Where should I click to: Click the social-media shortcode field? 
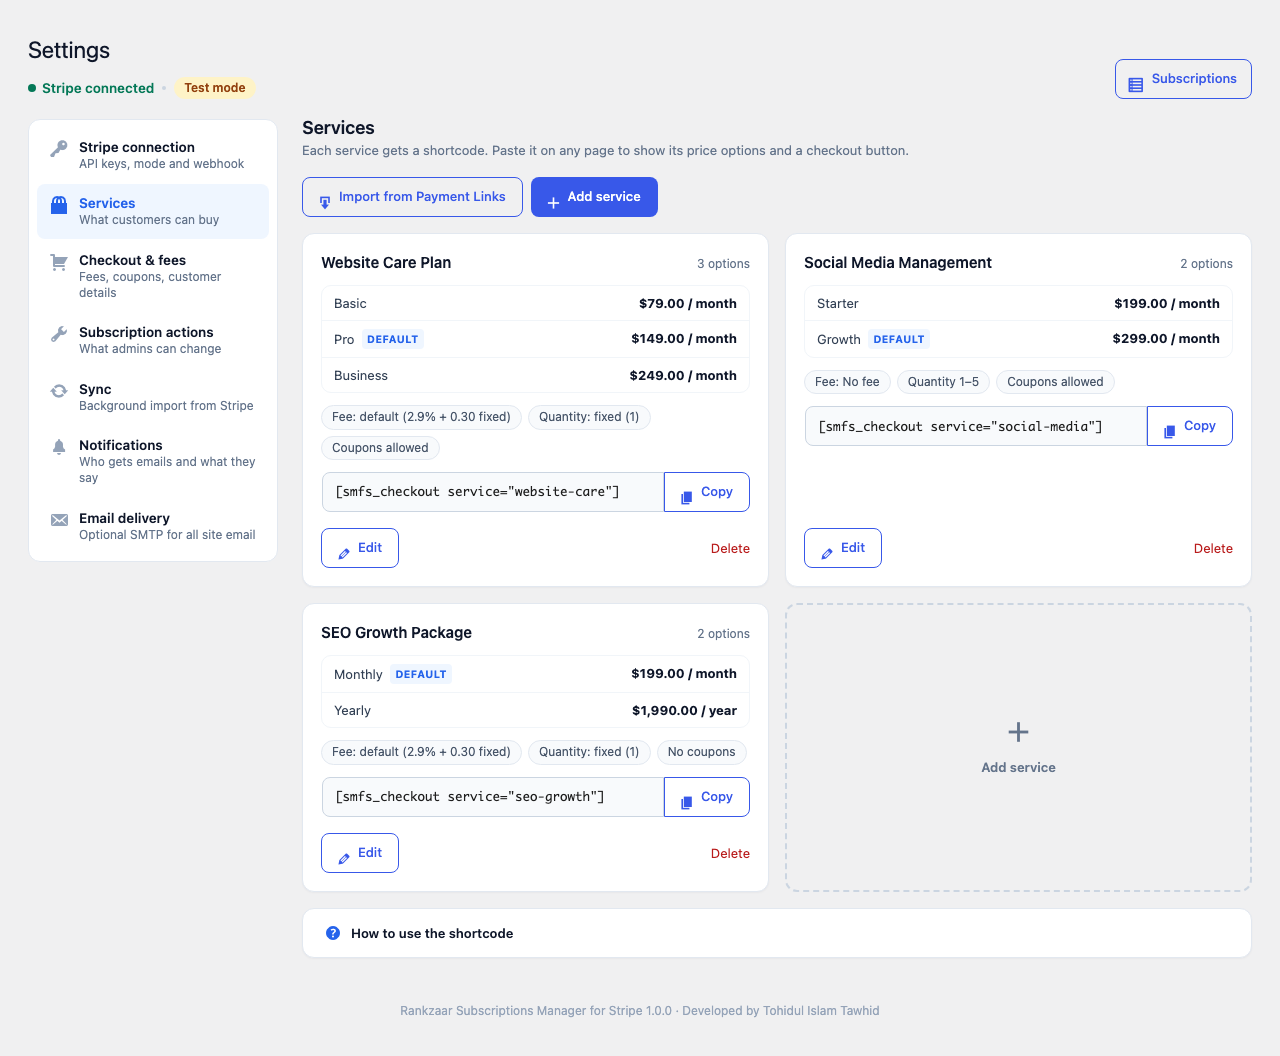[976, 426]
